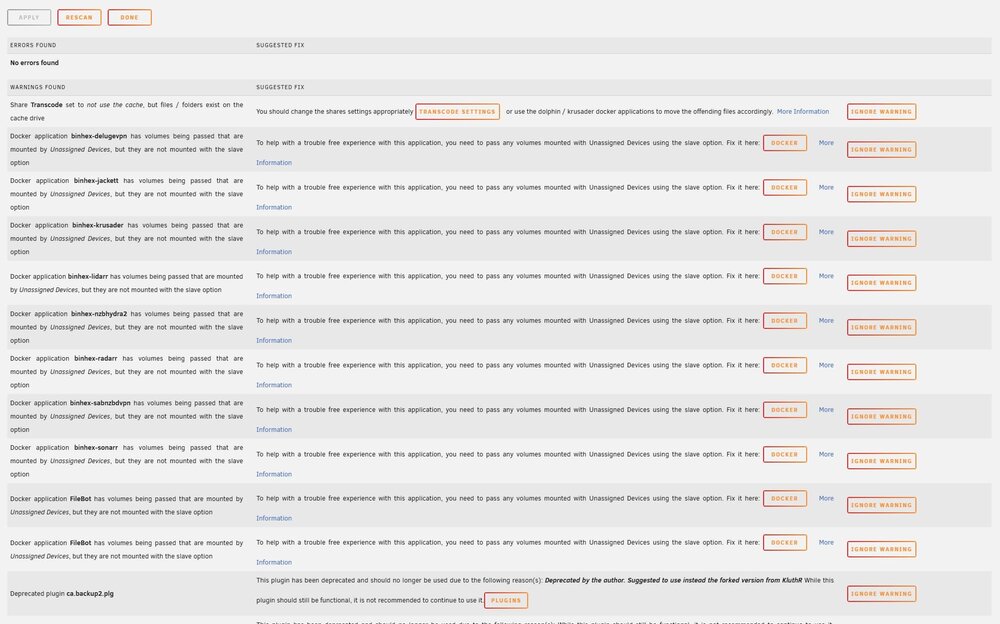Image resolution: width=1000 pixels, height=624 pixels.
Task: Select the 'binhex-delugevpn' application name
Action: (99, 136)
